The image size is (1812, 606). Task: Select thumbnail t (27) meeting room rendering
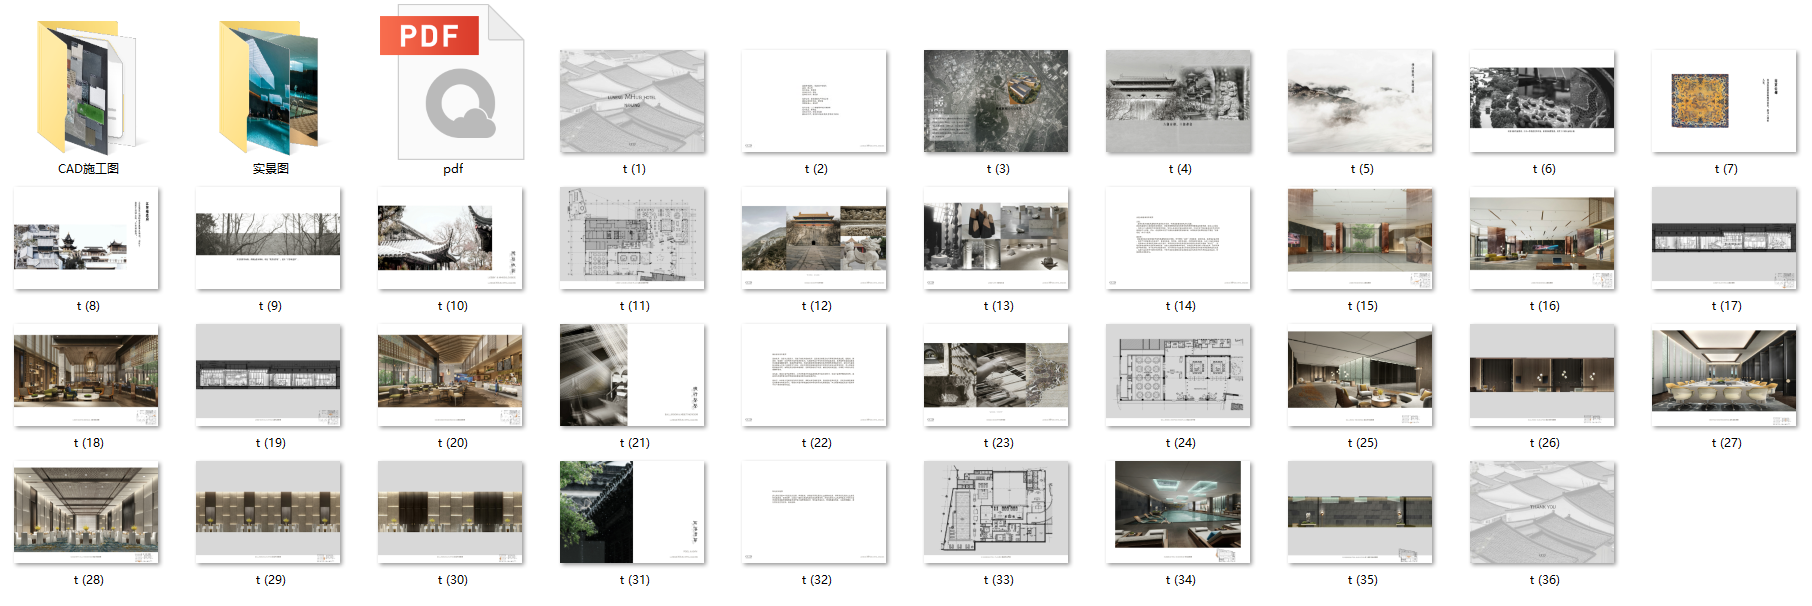point(1724,375)
